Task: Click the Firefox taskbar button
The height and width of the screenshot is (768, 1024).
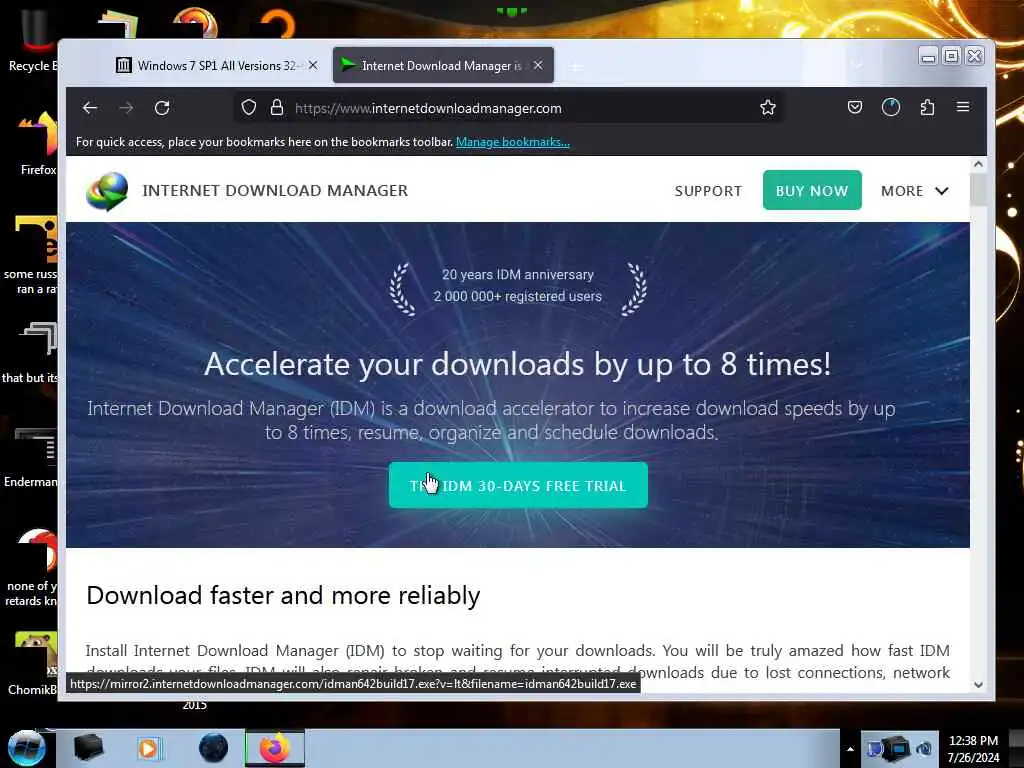Action: (275, 748)
